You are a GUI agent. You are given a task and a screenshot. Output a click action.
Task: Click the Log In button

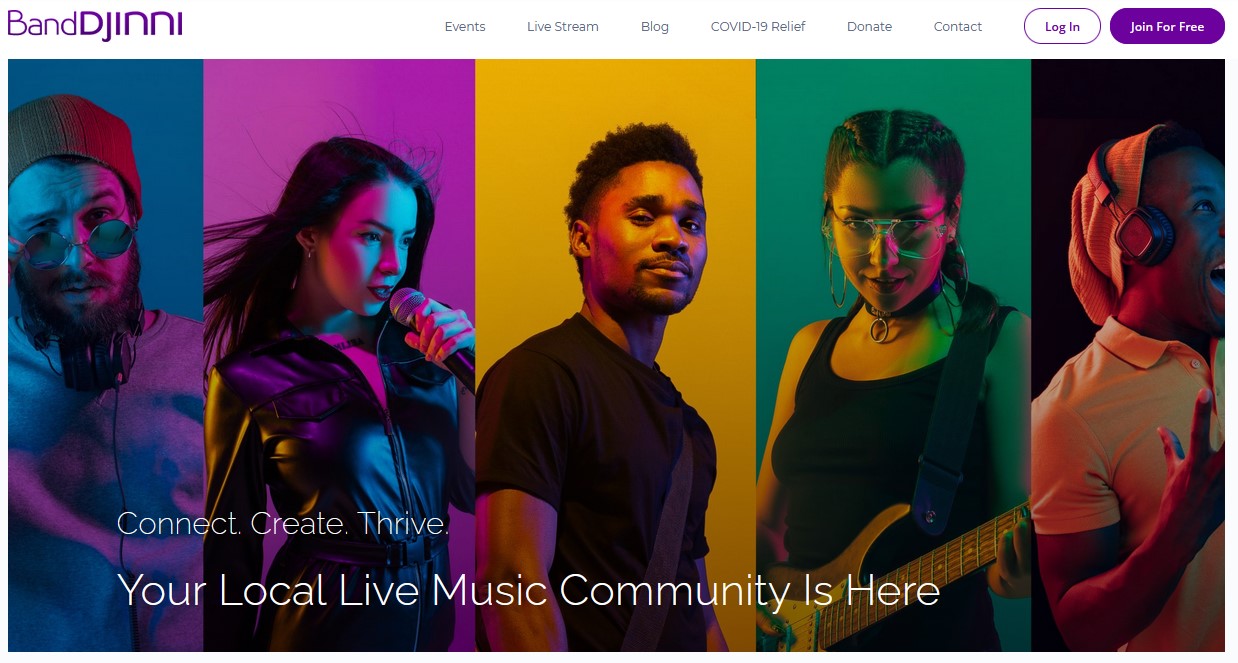(x=1062, y=26)
